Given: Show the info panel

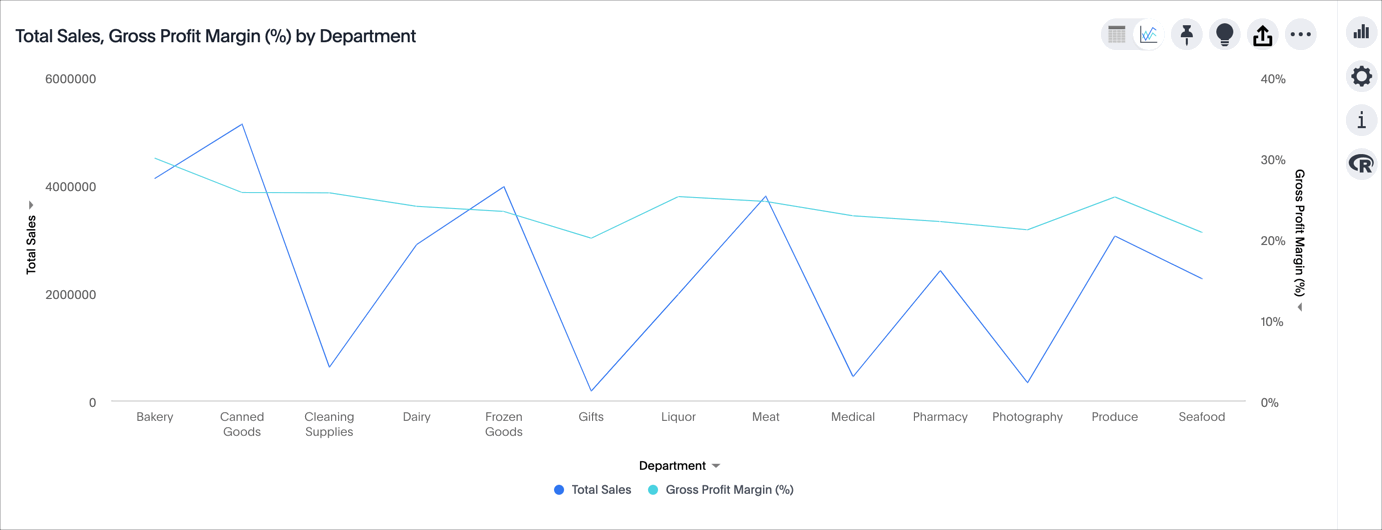Looking at the screenshot, I should (x=1361, y=120).
